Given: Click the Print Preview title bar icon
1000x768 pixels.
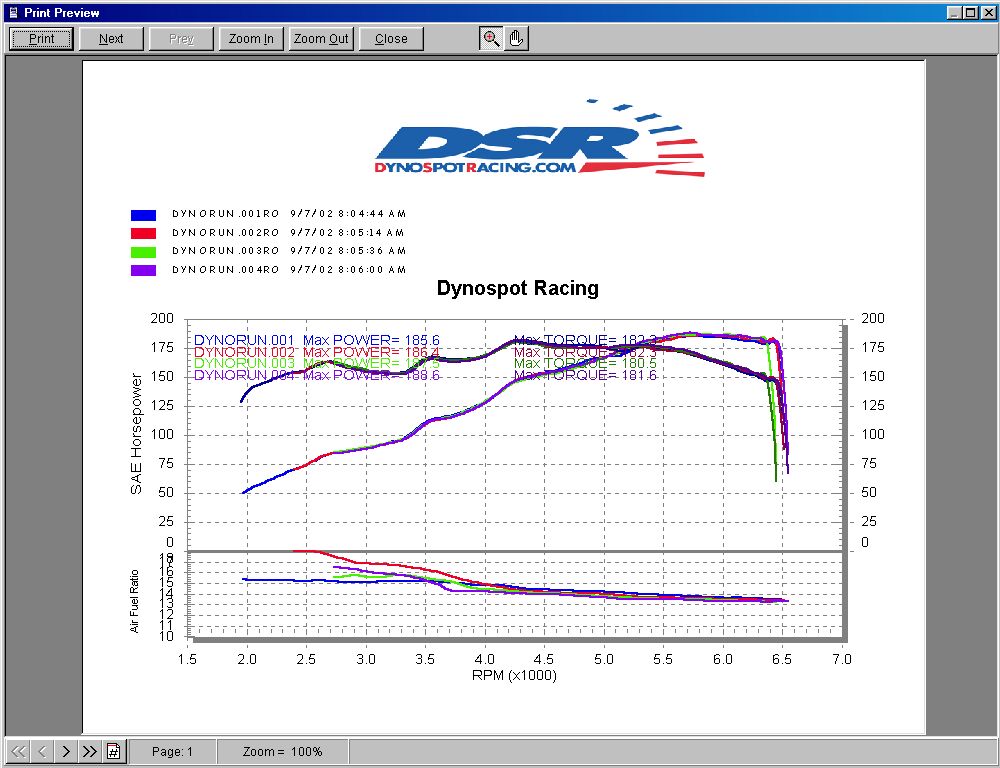Looking at the screenshot, I should click(x=13, y=12).
